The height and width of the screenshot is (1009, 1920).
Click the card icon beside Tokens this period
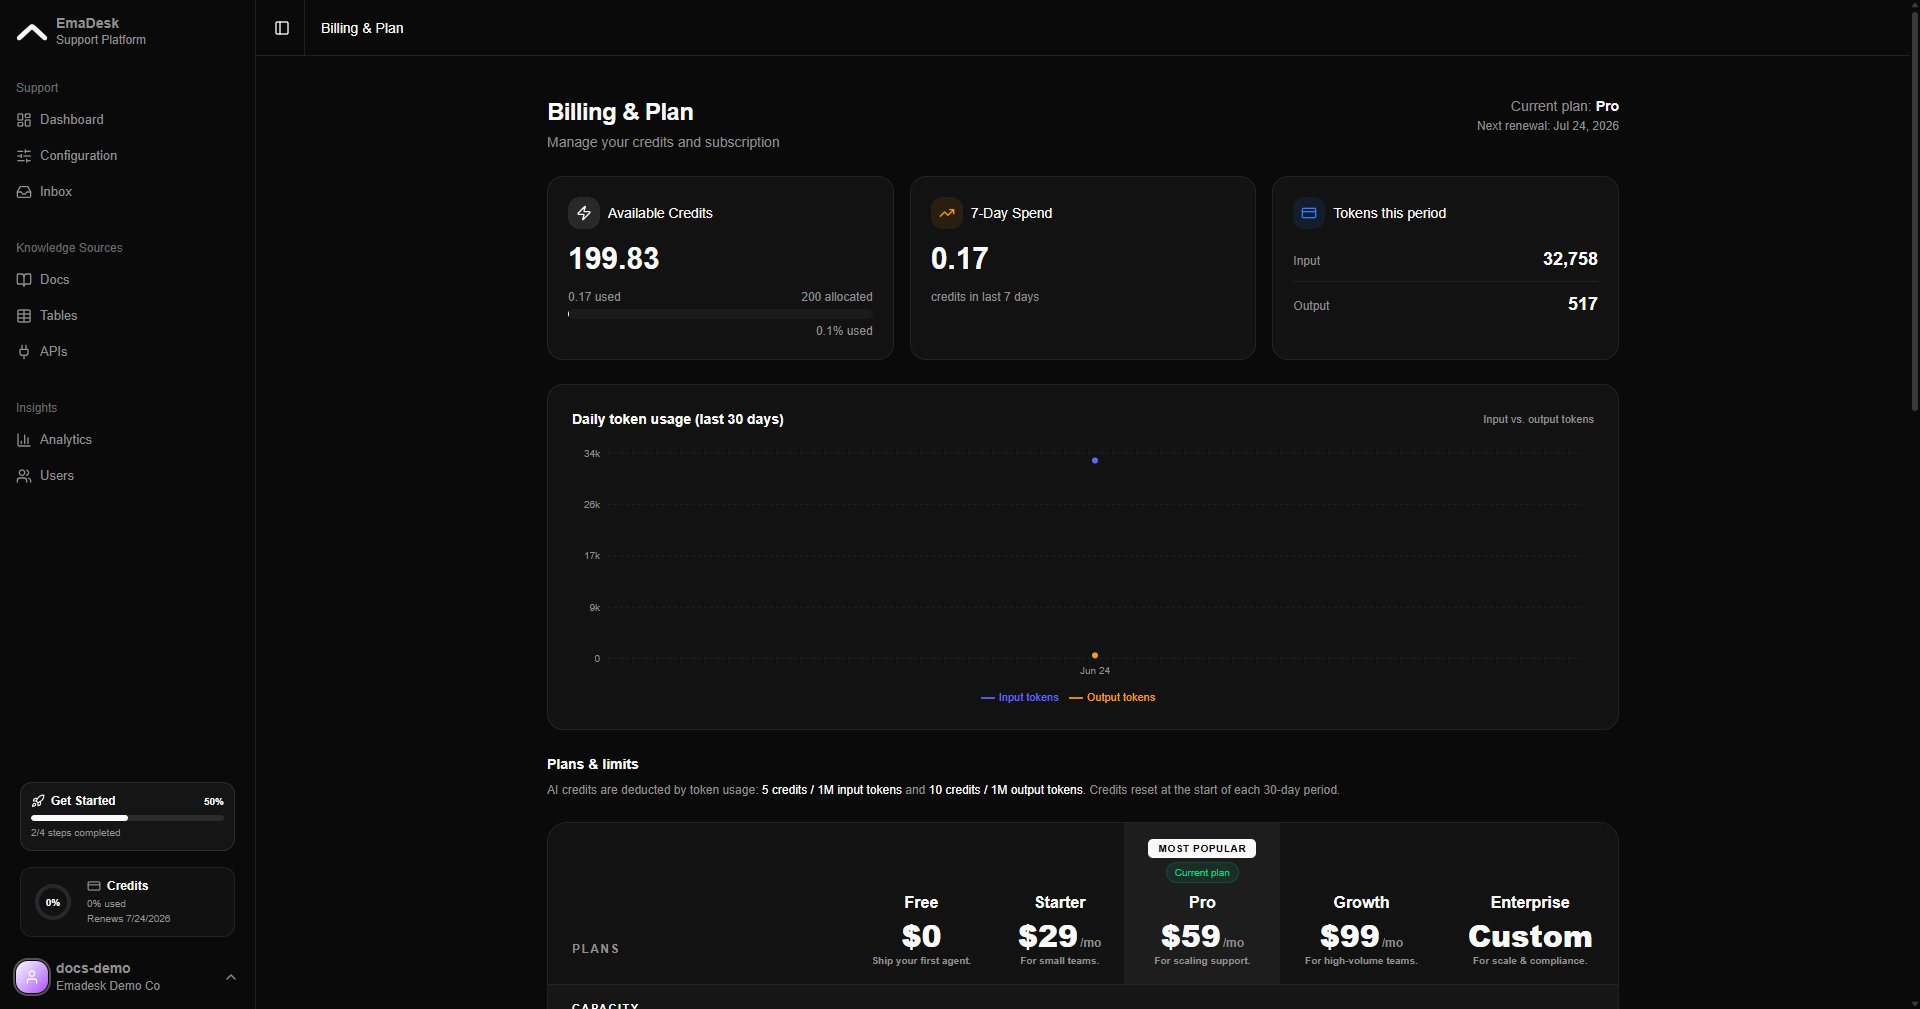tap(1309, 213)
